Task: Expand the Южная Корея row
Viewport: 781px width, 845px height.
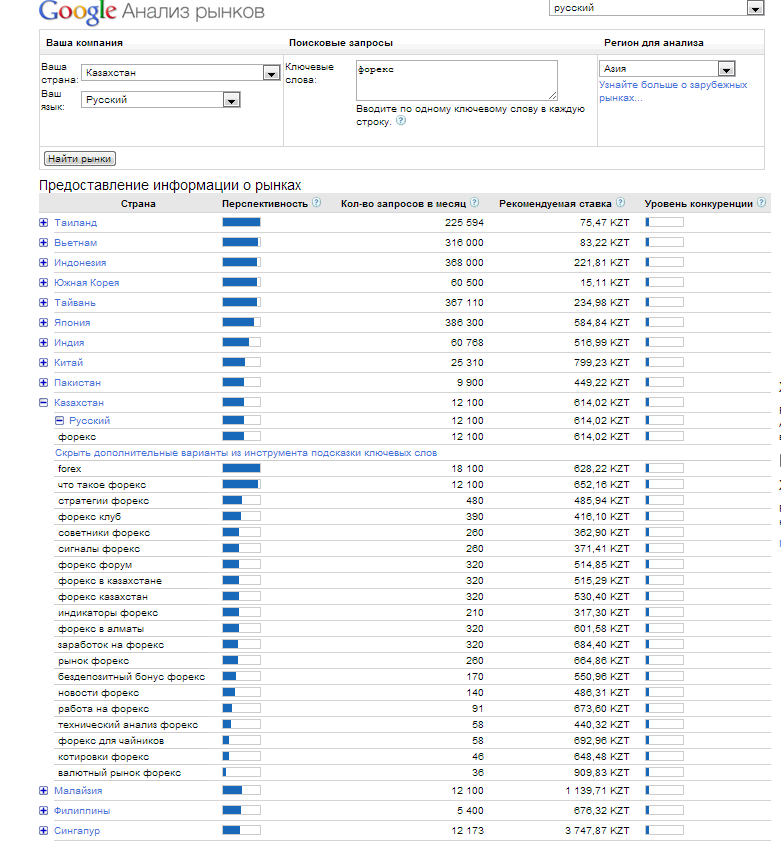Action: pyautogui.click(x=44, y=282)
